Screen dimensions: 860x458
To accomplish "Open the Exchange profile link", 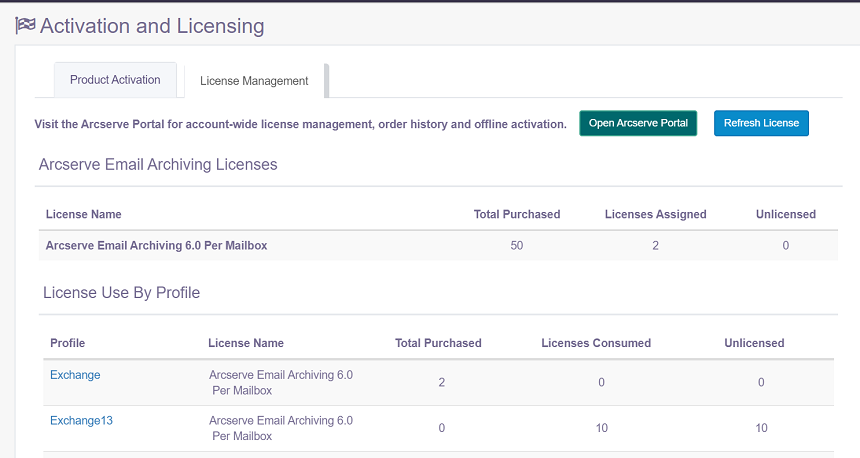I will [x=75, y=375].
